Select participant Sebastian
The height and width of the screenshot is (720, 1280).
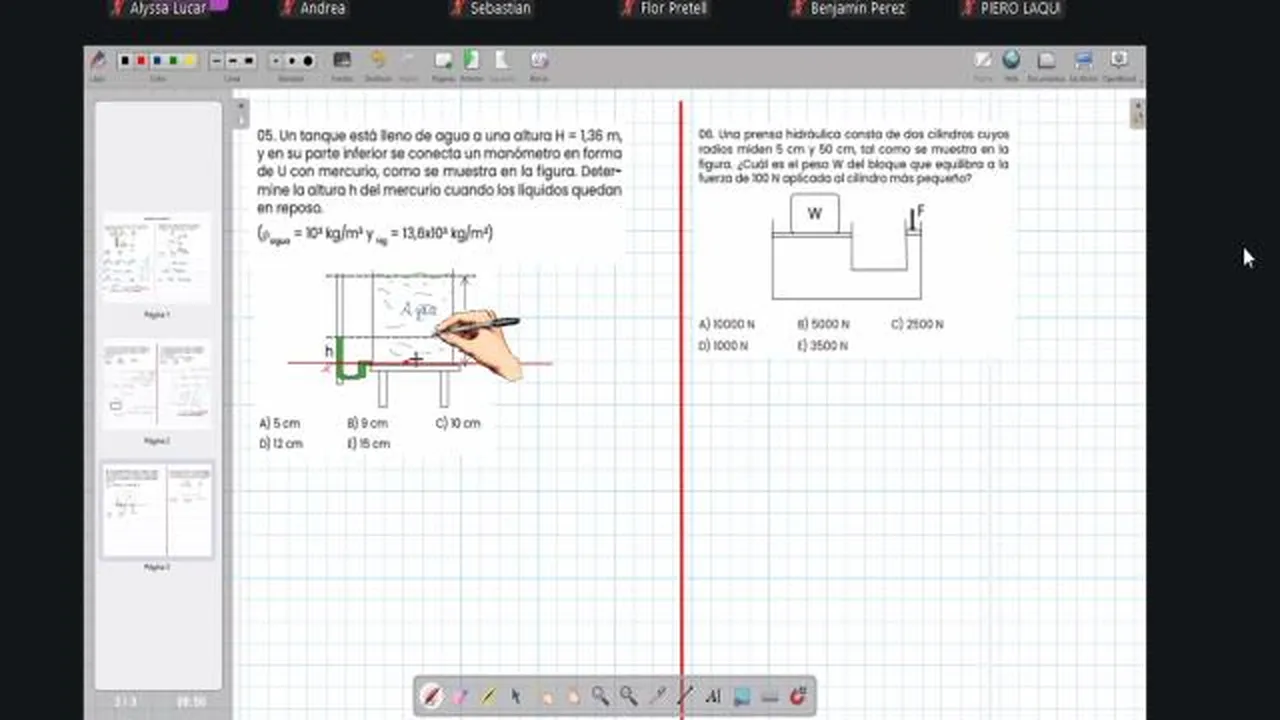491,8
